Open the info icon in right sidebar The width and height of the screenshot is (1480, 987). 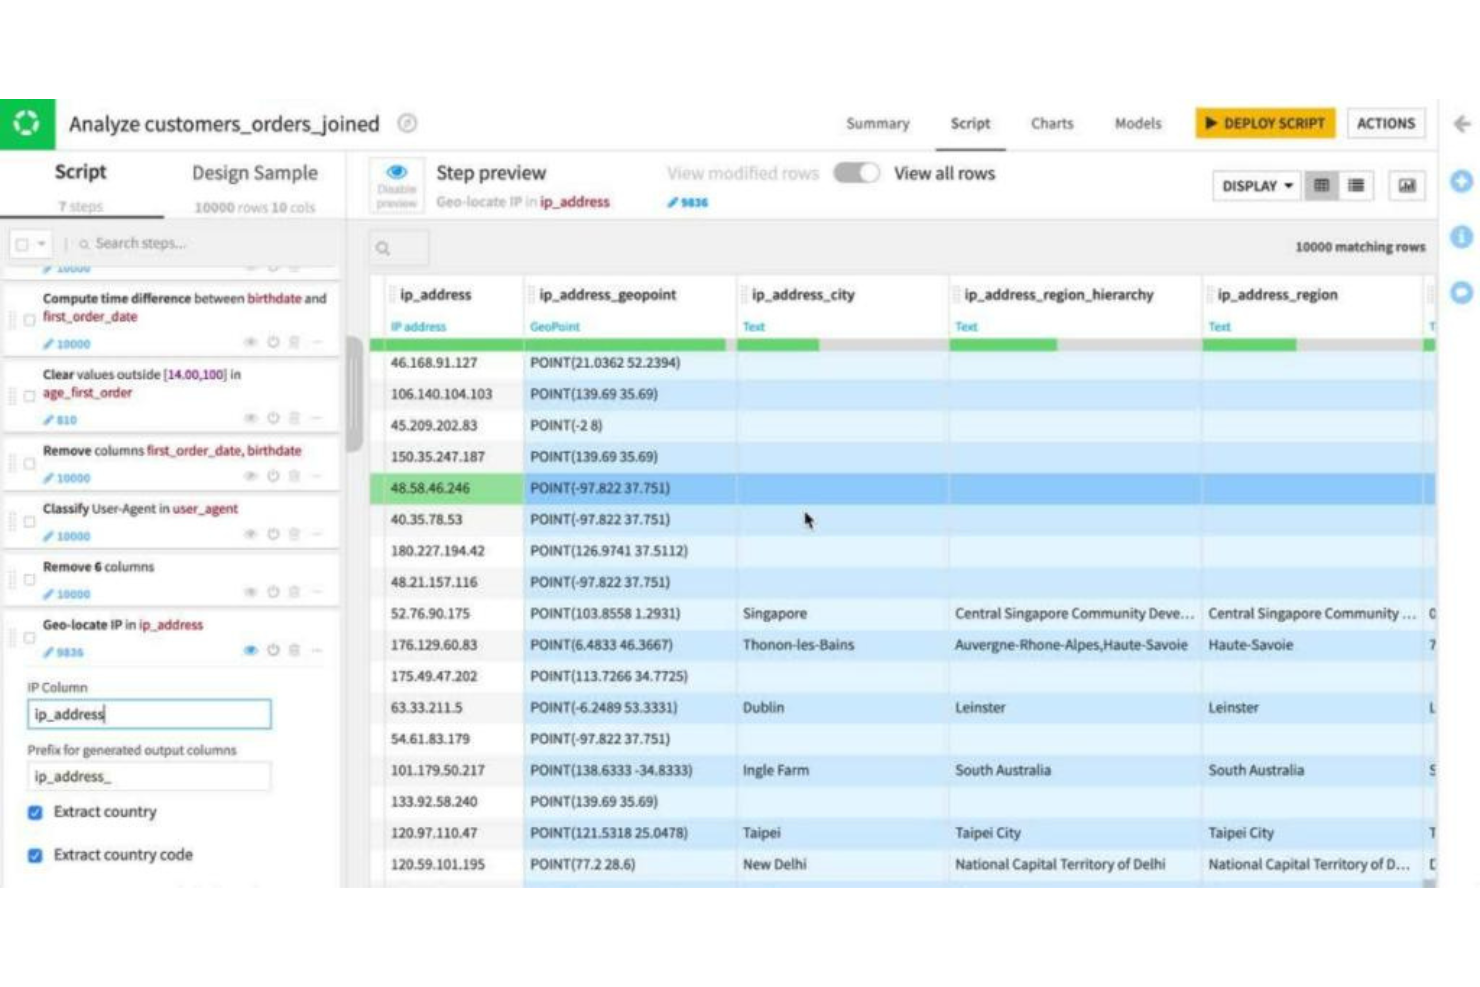click(x=1461, y=236)
